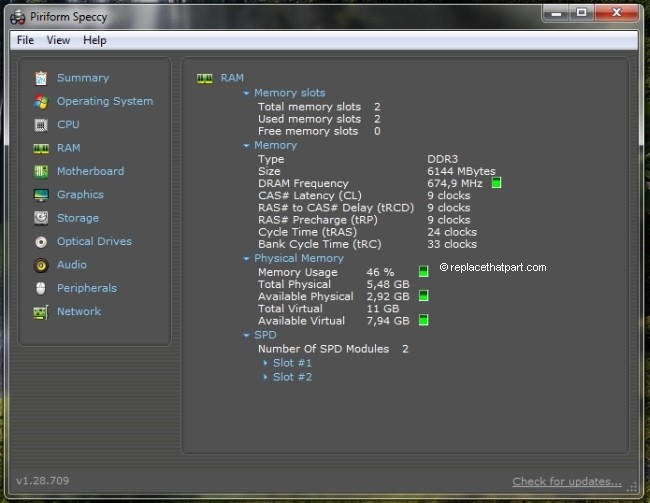
Task: Click the RAM icon in the main panel header
Action: coord(204,78)
